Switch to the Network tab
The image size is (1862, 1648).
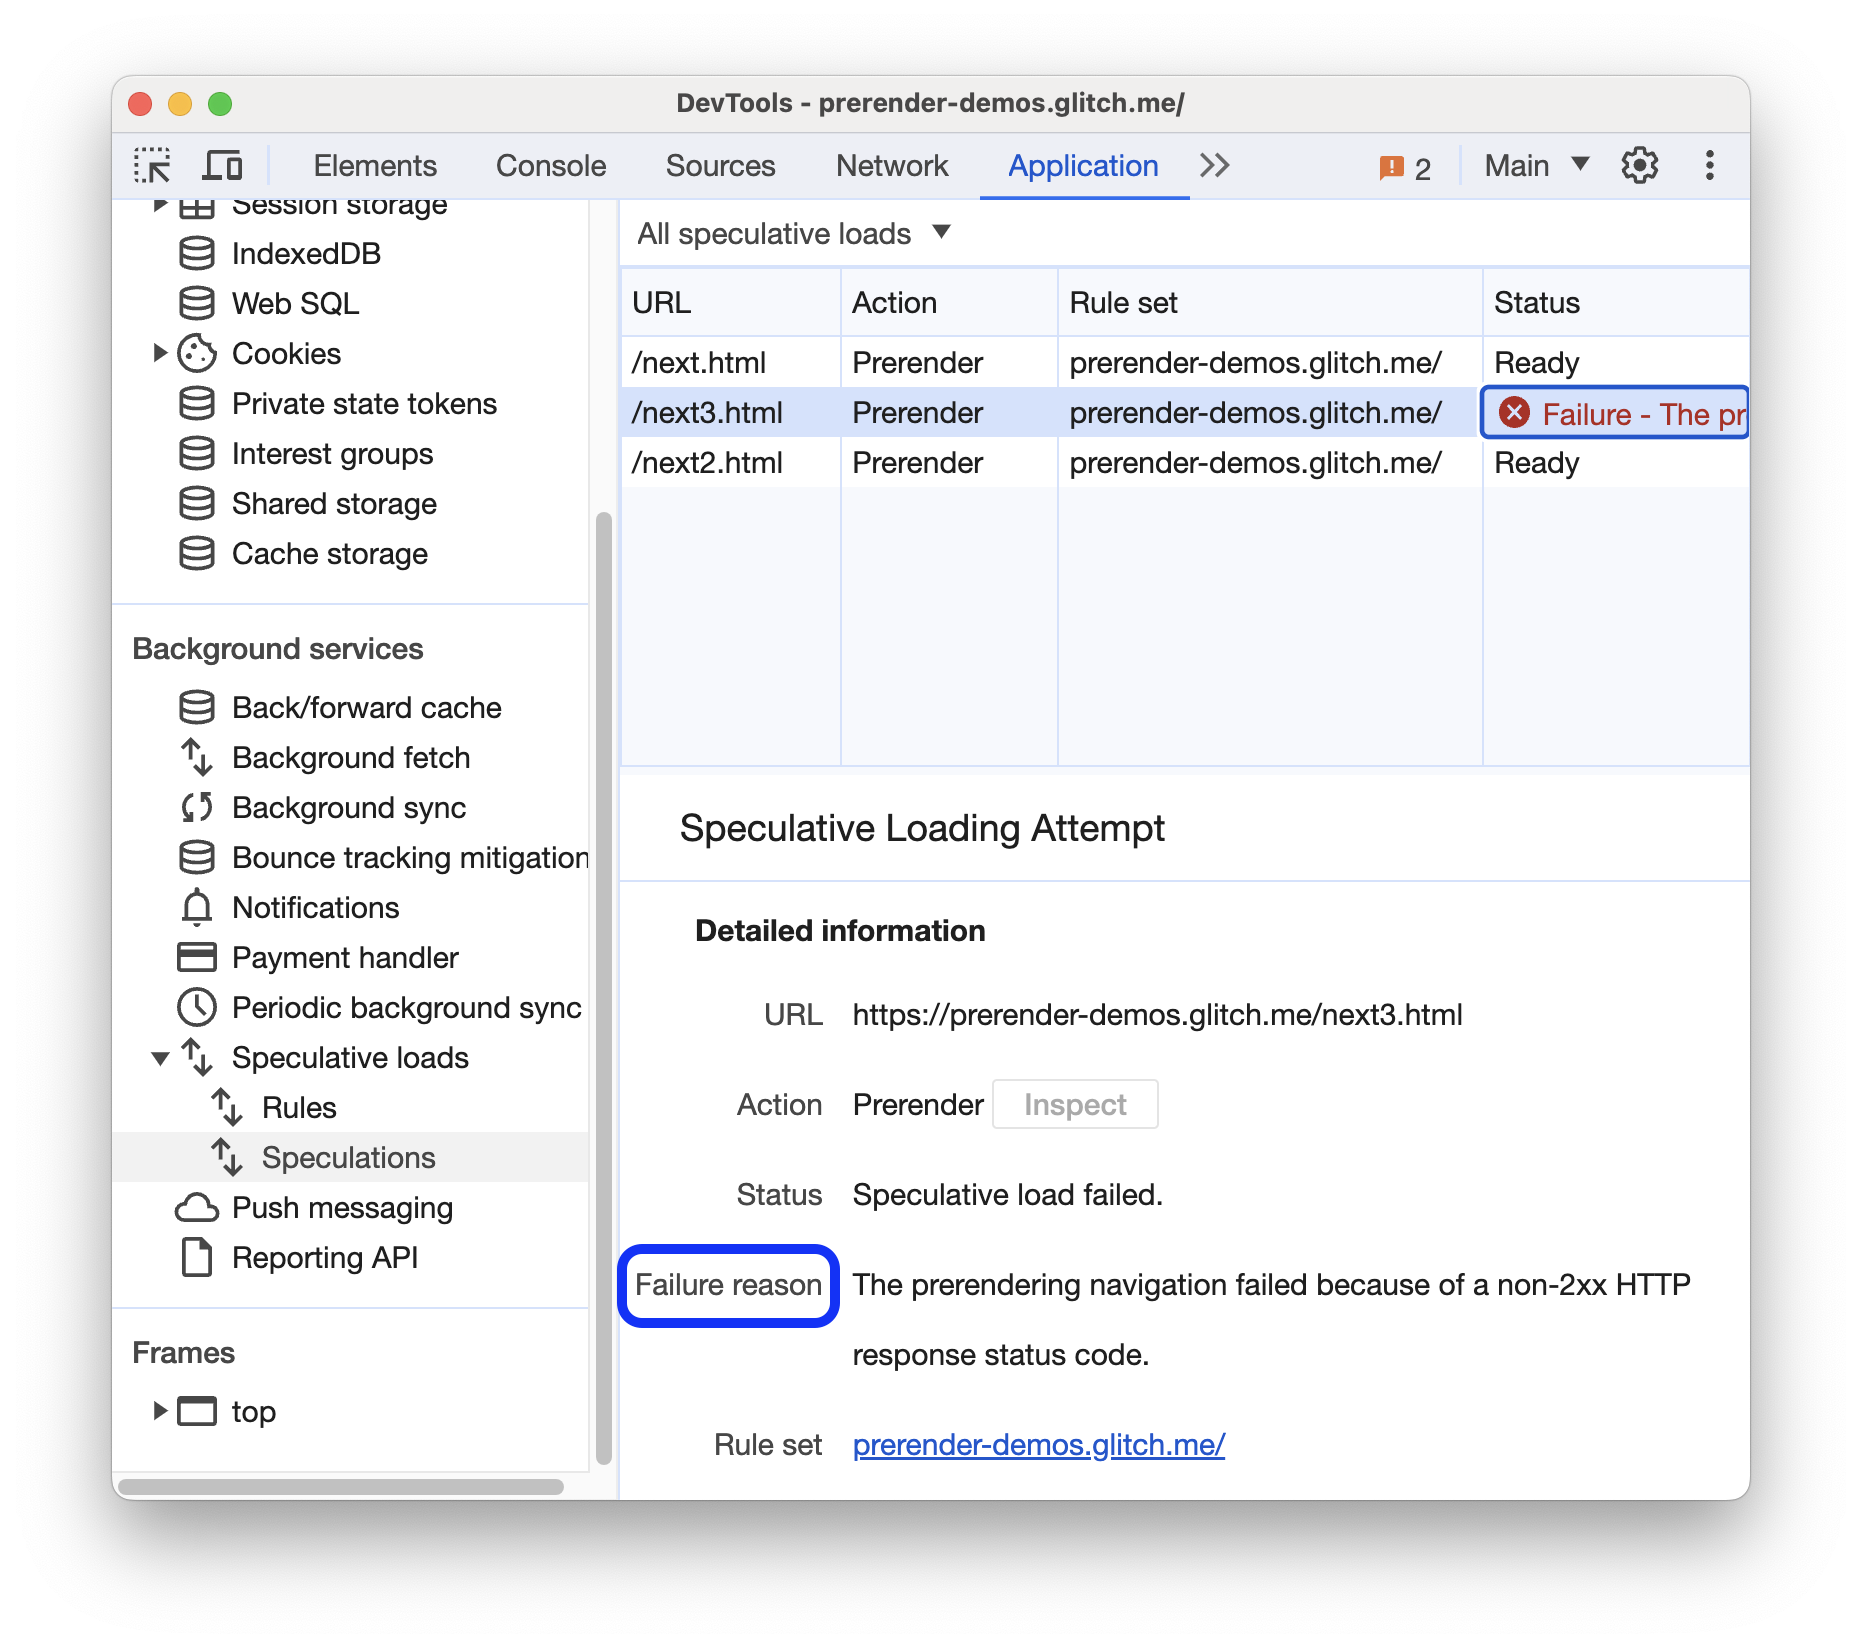(891, 165)
